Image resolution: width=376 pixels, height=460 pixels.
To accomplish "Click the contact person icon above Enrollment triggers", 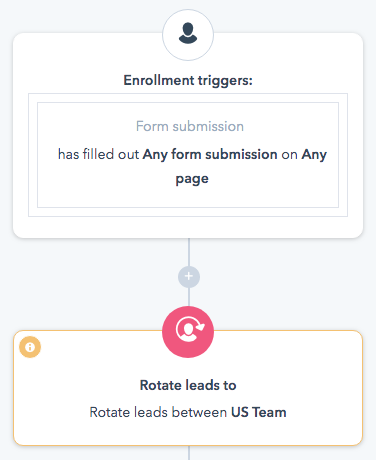I will (x=188, y=35).
